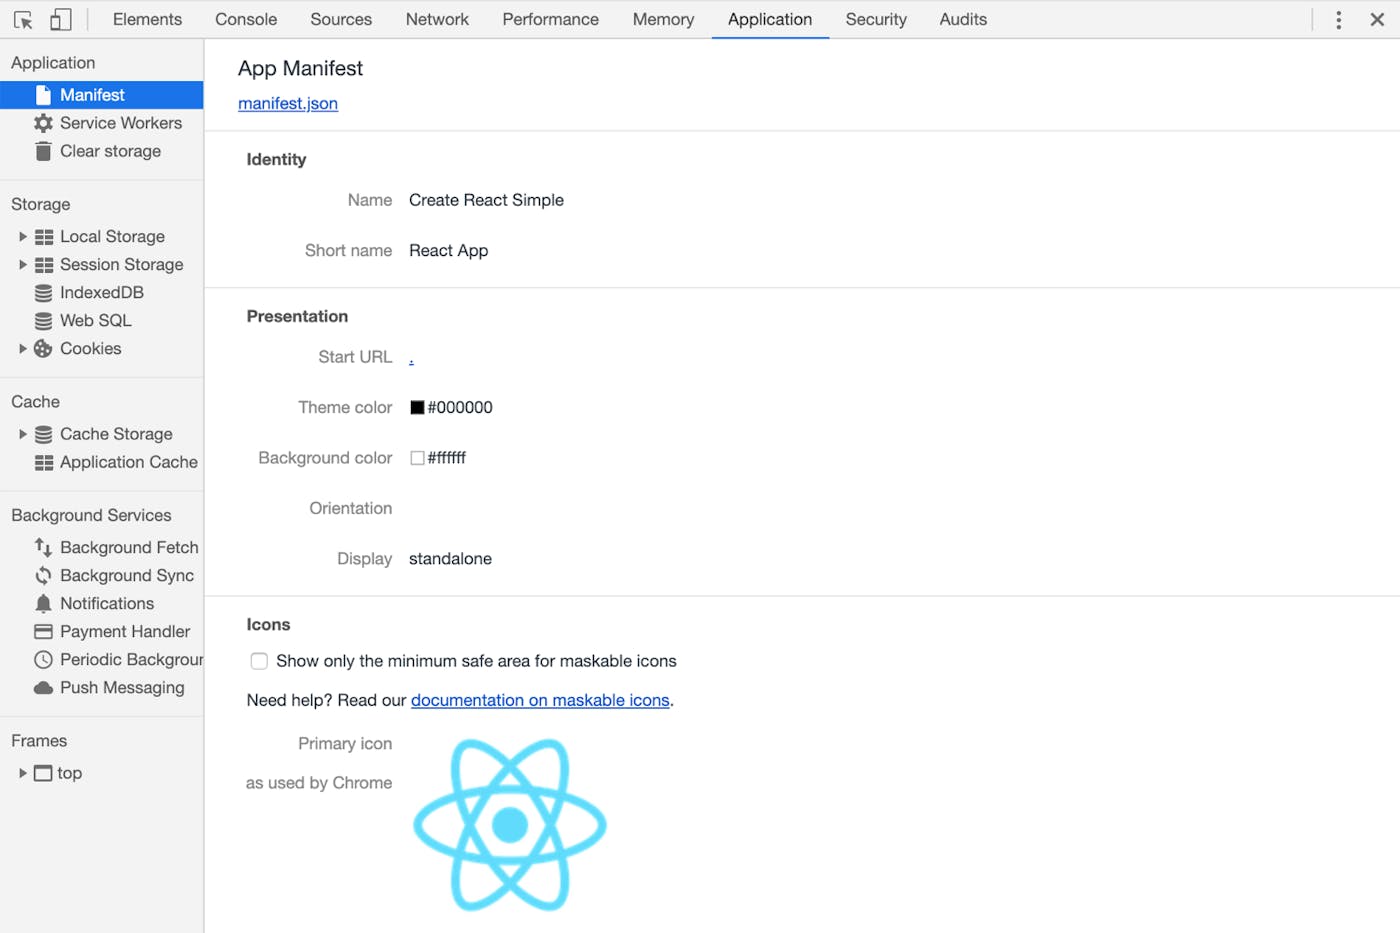Image resolution: width=1400 pixels, height=933 pixels.
Task: Open the DevTools three-dot menu
Action: pyautogui.click(x=1339, y=20)
